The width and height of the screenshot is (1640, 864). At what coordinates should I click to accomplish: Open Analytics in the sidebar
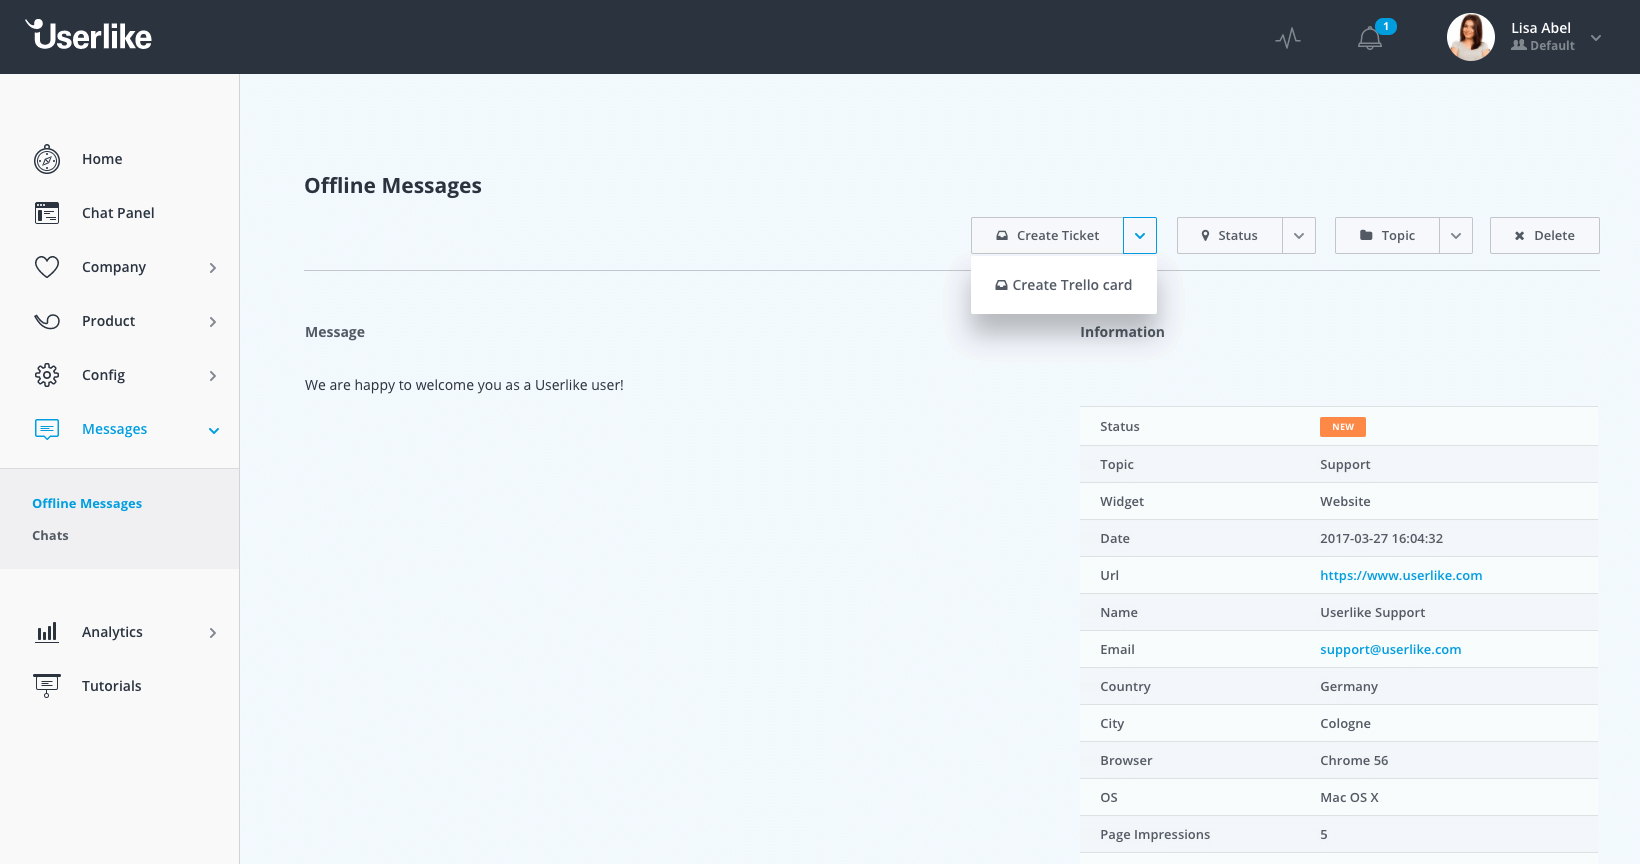[112, 632]
